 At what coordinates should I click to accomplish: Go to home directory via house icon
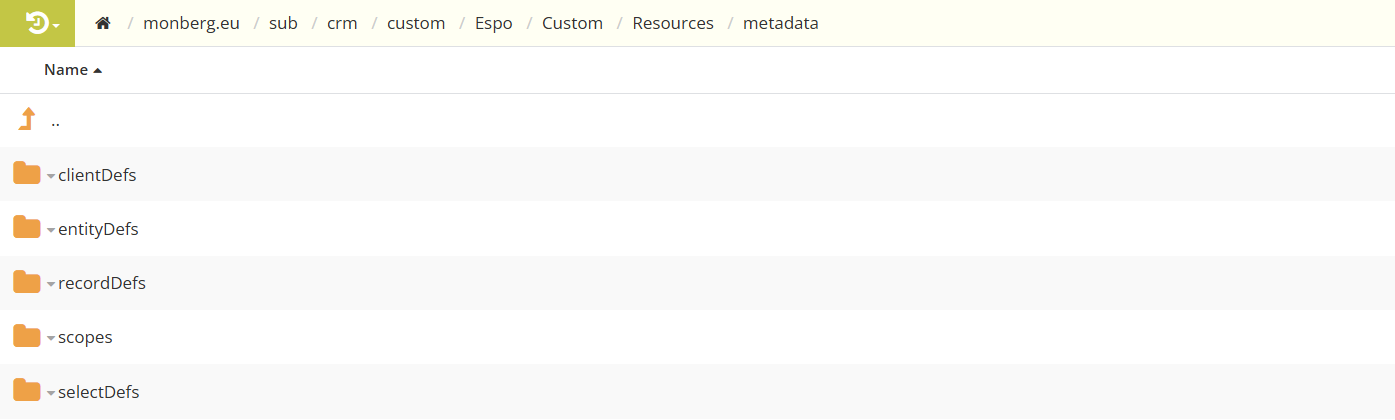pos(102,23)
